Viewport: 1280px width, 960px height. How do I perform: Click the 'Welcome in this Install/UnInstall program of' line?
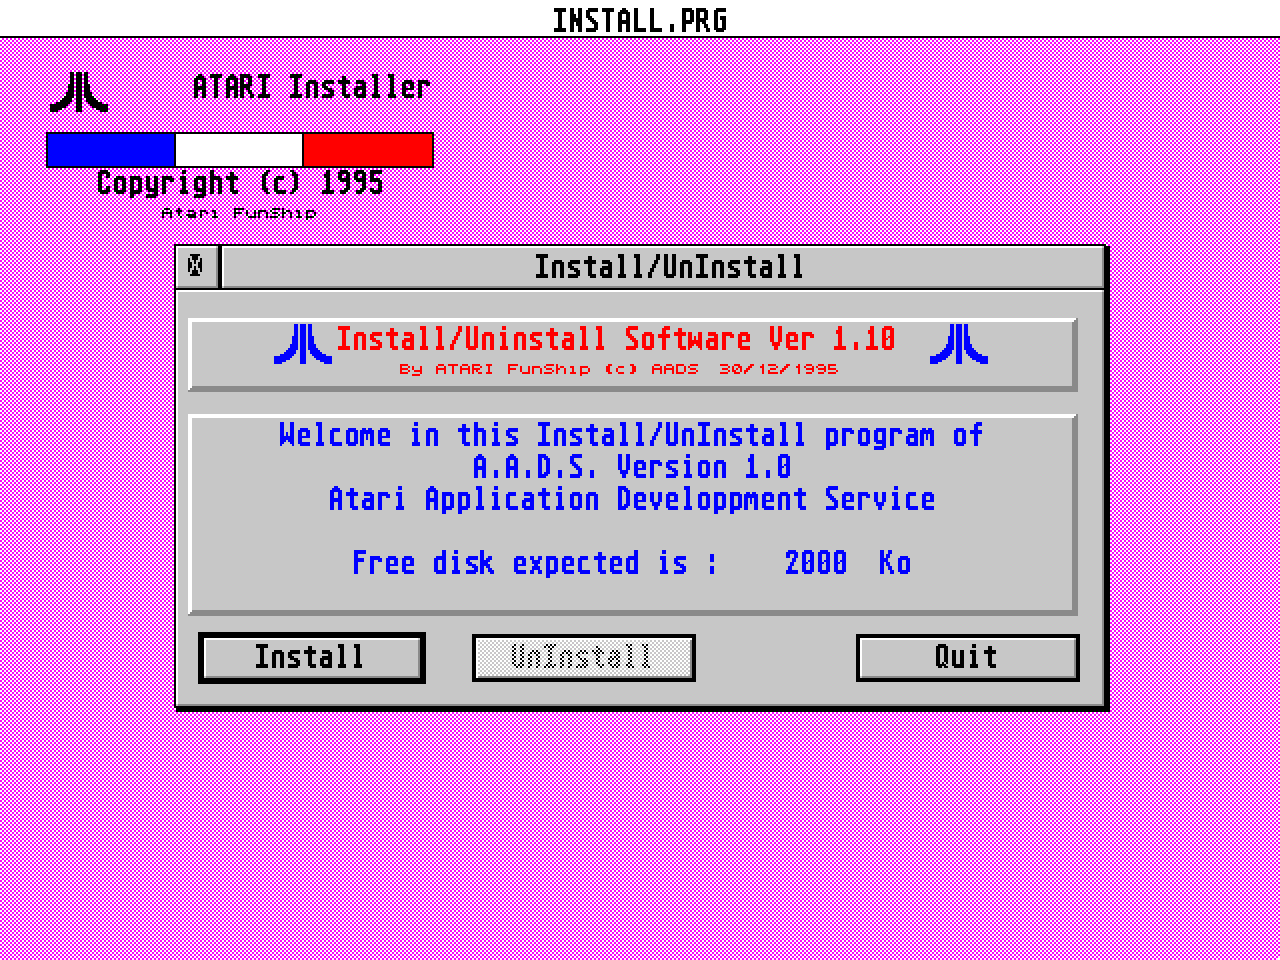tap(631, 436)
